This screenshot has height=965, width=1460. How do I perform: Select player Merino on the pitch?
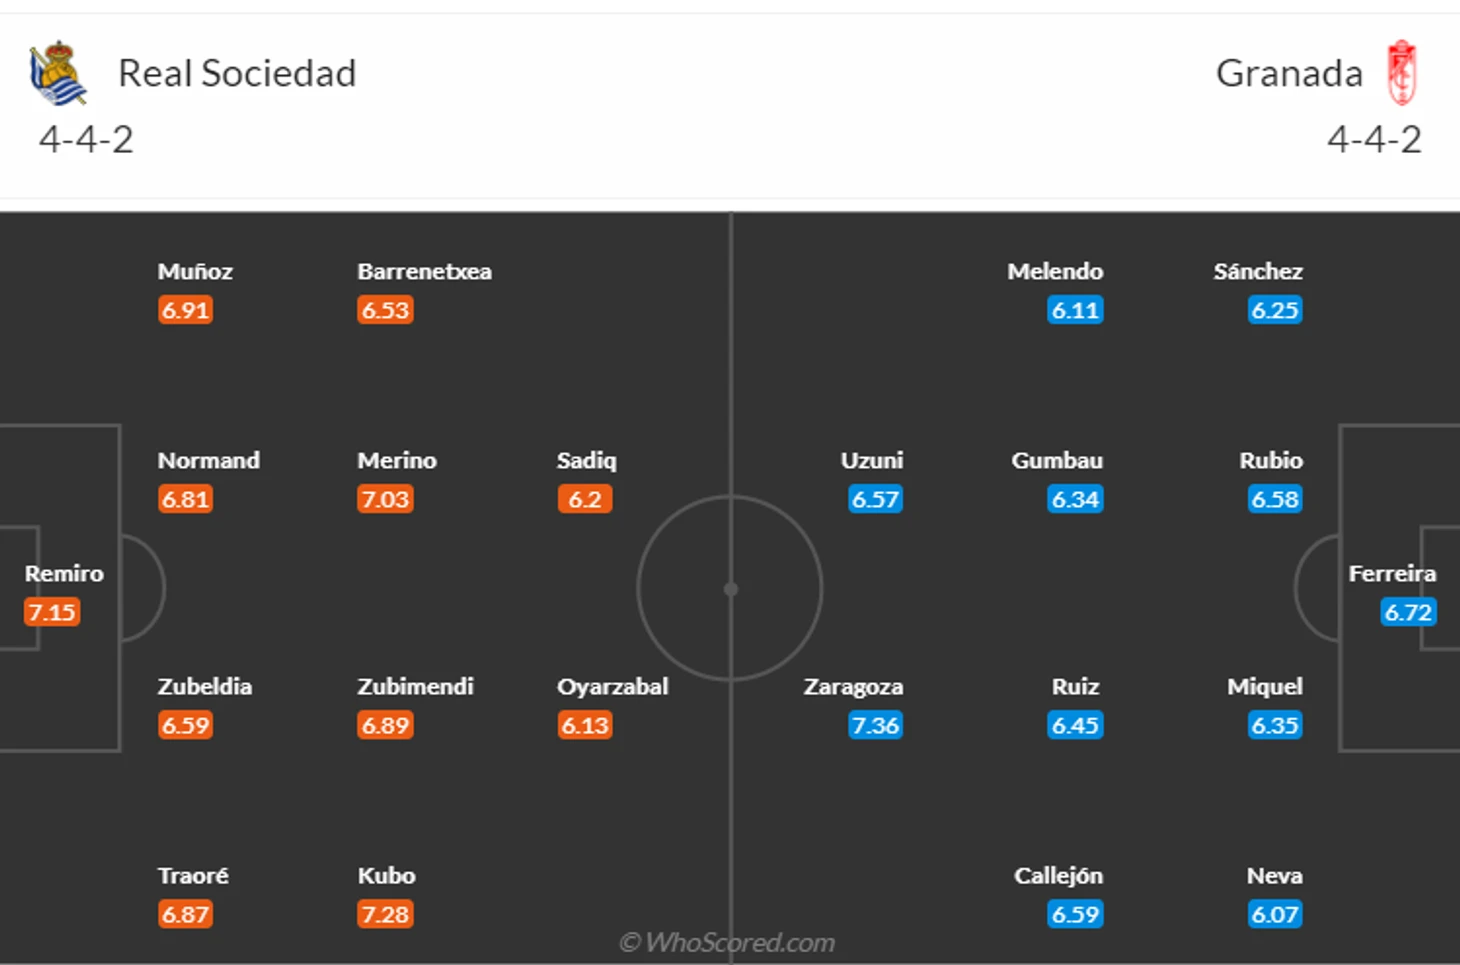[397, 460]
